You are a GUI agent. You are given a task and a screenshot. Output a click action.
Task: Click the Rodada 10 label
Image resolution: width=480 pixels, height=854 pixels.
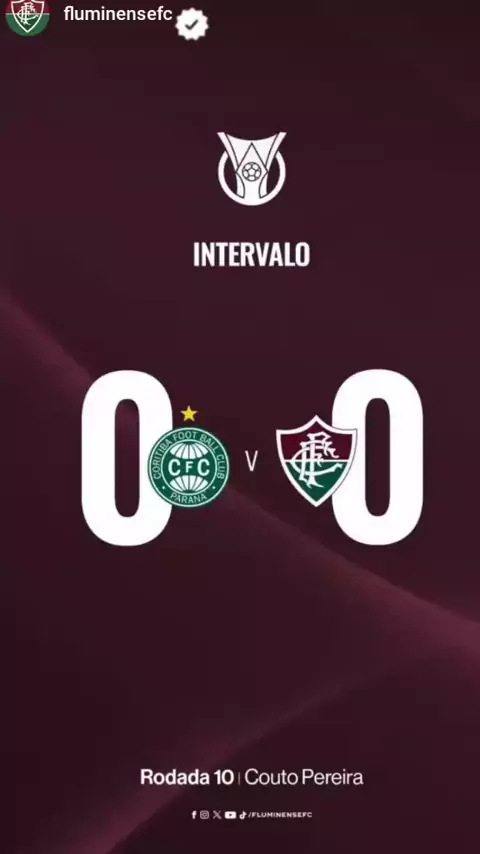click(186, 777)
